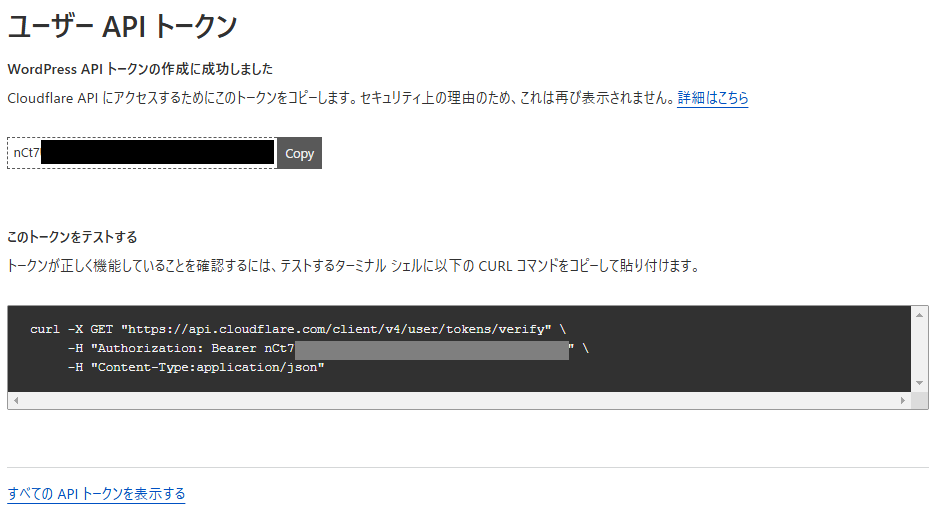Click the このトークンをテストする heading

pyautogui.click(x=72, y=237)
